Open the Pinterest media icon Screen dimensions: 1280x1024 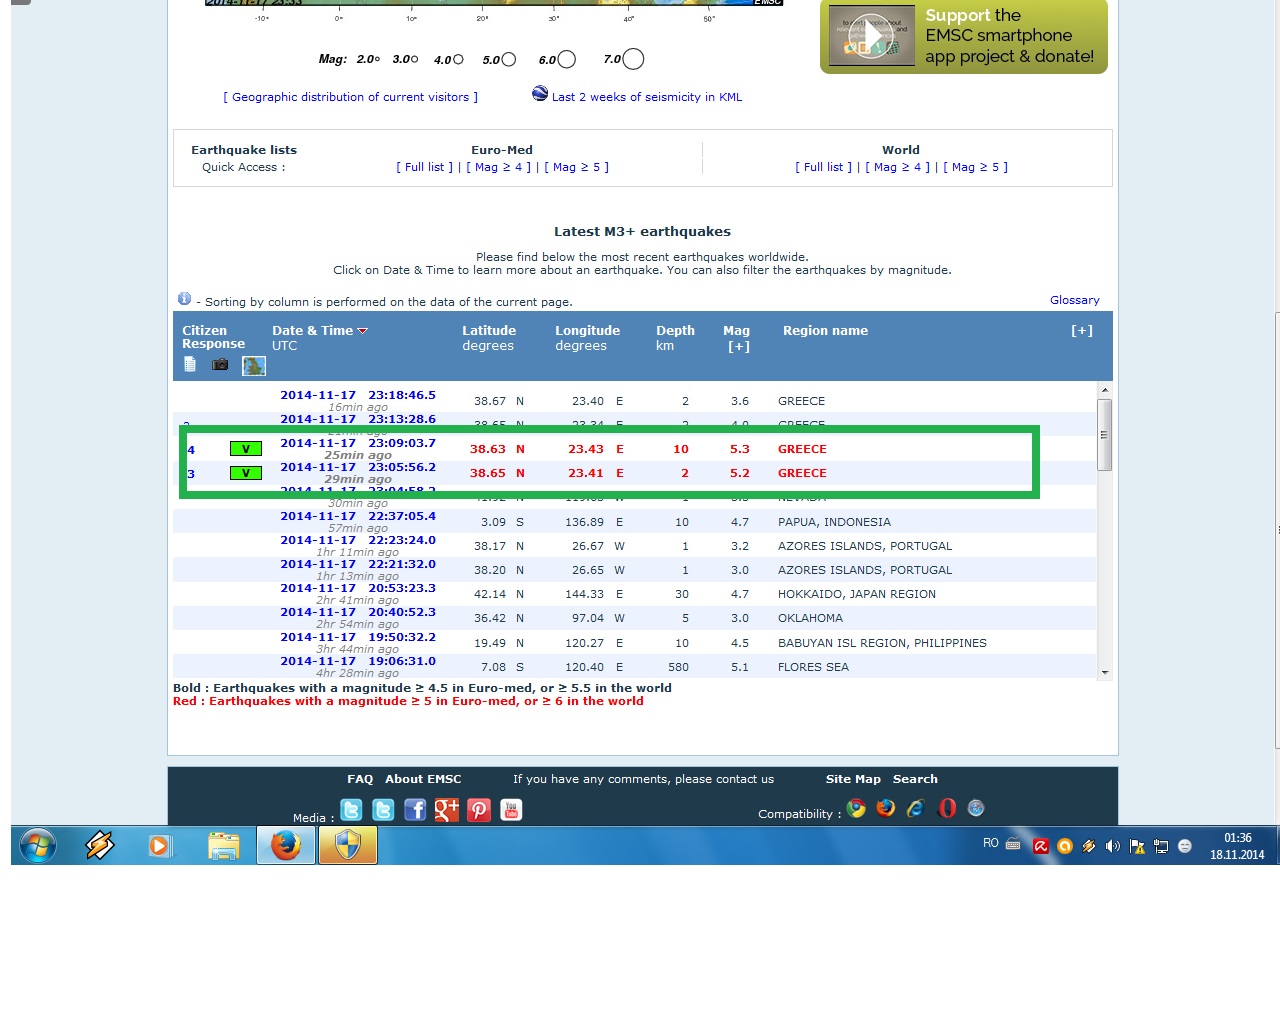(479, 810)
